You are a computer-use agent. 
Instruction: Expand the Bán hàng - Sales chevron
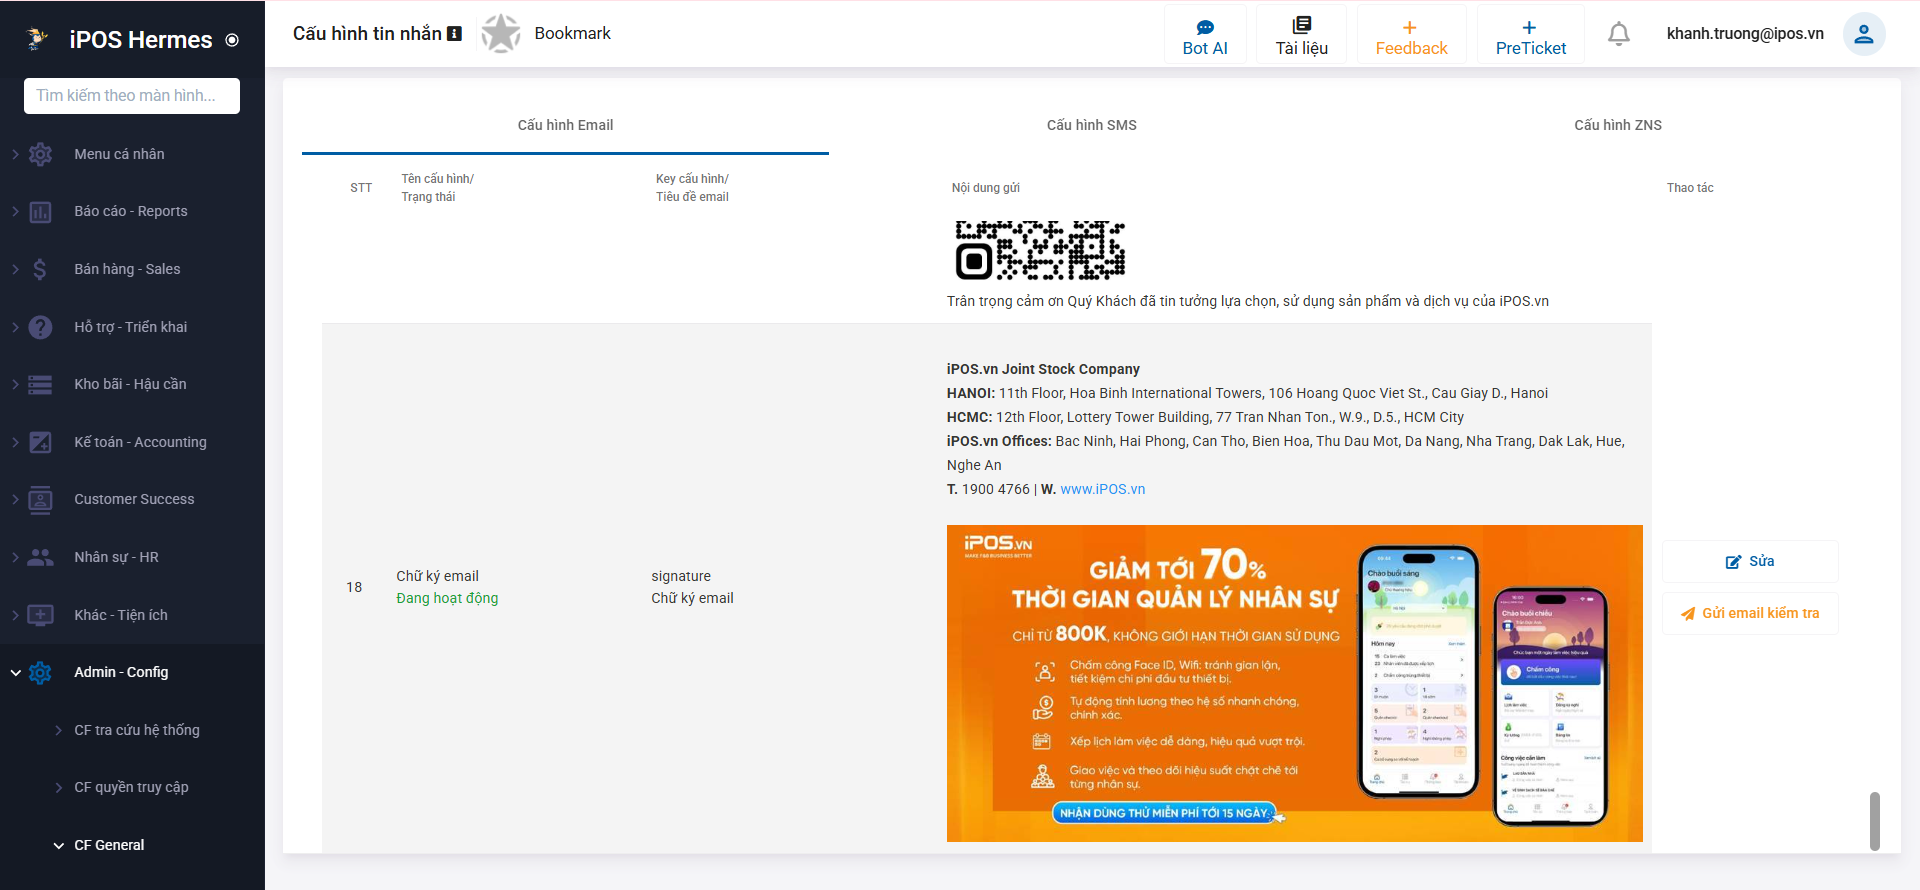(15, 269)
